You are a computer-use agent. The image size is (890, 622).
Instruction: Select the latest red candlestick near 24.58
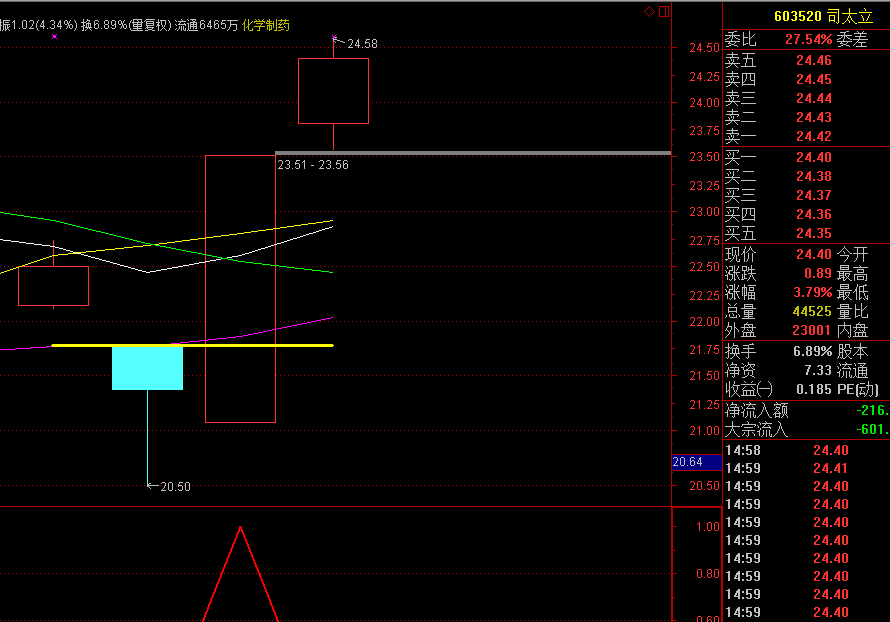pyautogui.click(x=334, y=91)
